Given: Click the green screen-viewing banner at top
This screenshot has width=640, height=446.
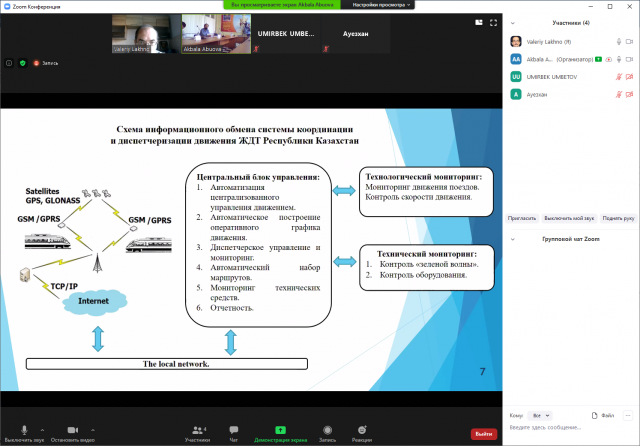Looking at the screenshot, I should [282, 5].
